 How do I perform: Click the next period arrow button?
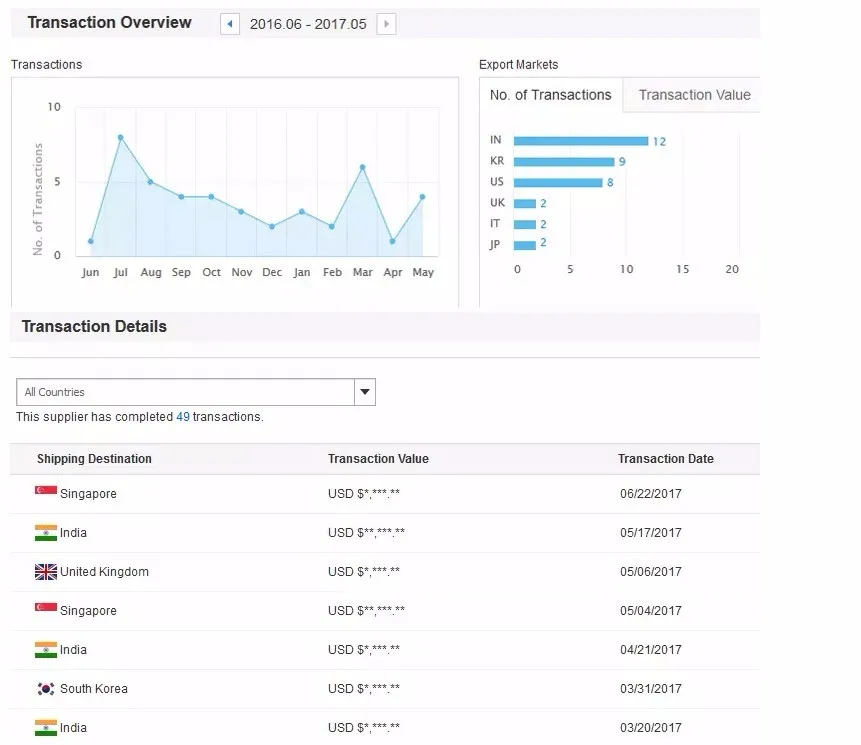tap(386, 24)
